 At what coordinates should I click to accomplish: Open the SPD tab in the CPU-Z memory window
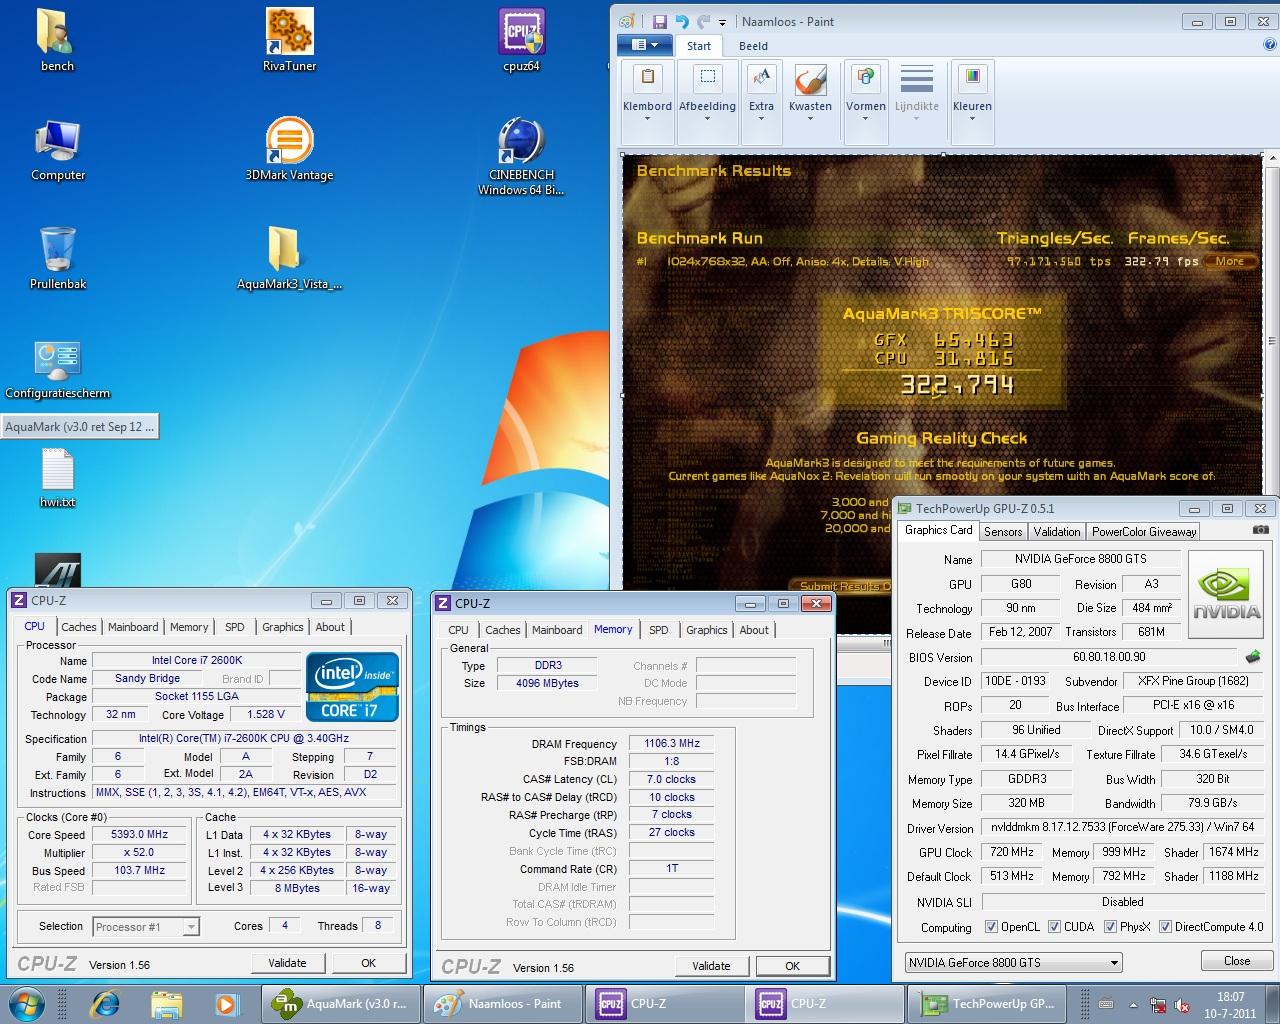pyautogui.click(x=658, y=630)
